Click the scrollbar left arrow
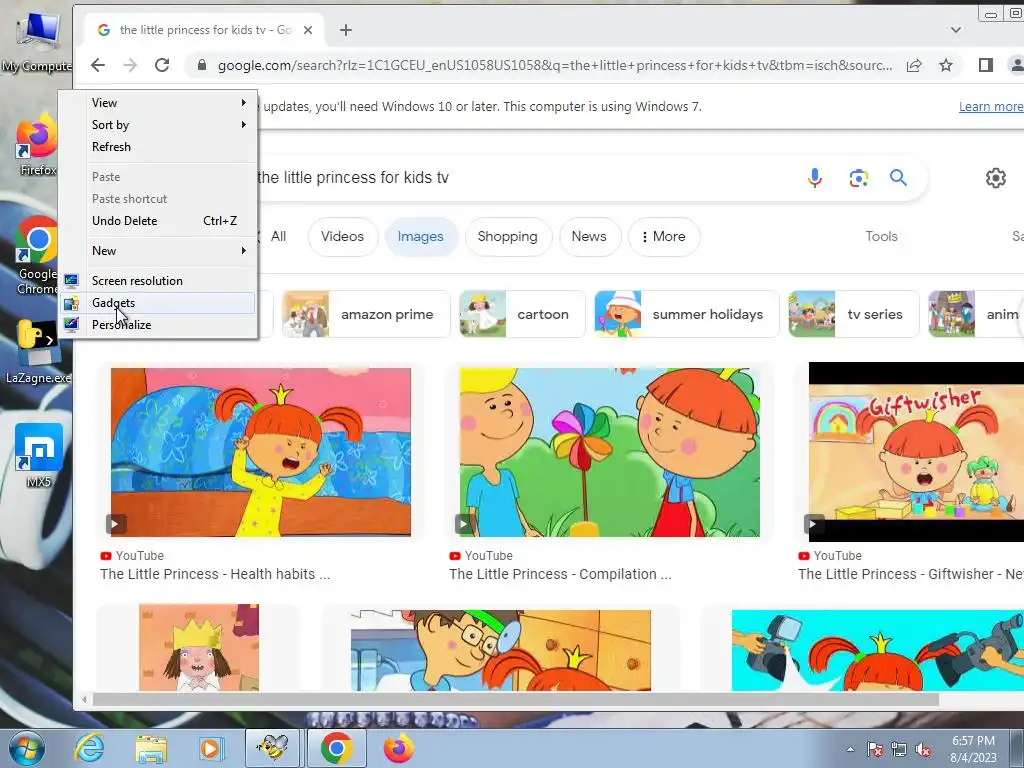 [x=84, y=699]
